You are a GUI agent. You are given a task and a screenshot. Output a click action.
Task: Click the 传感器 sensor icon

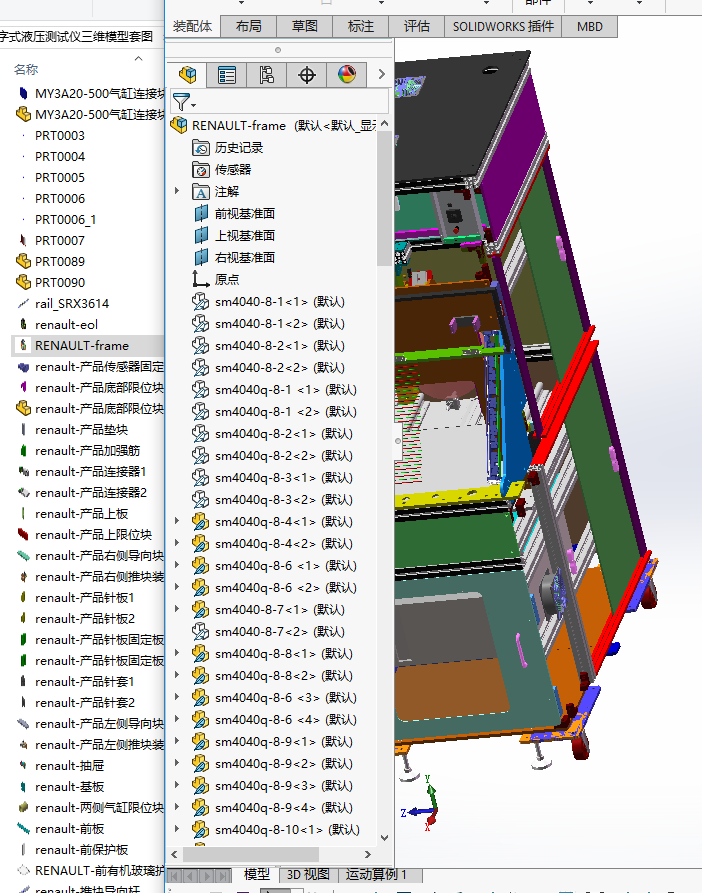200,170
